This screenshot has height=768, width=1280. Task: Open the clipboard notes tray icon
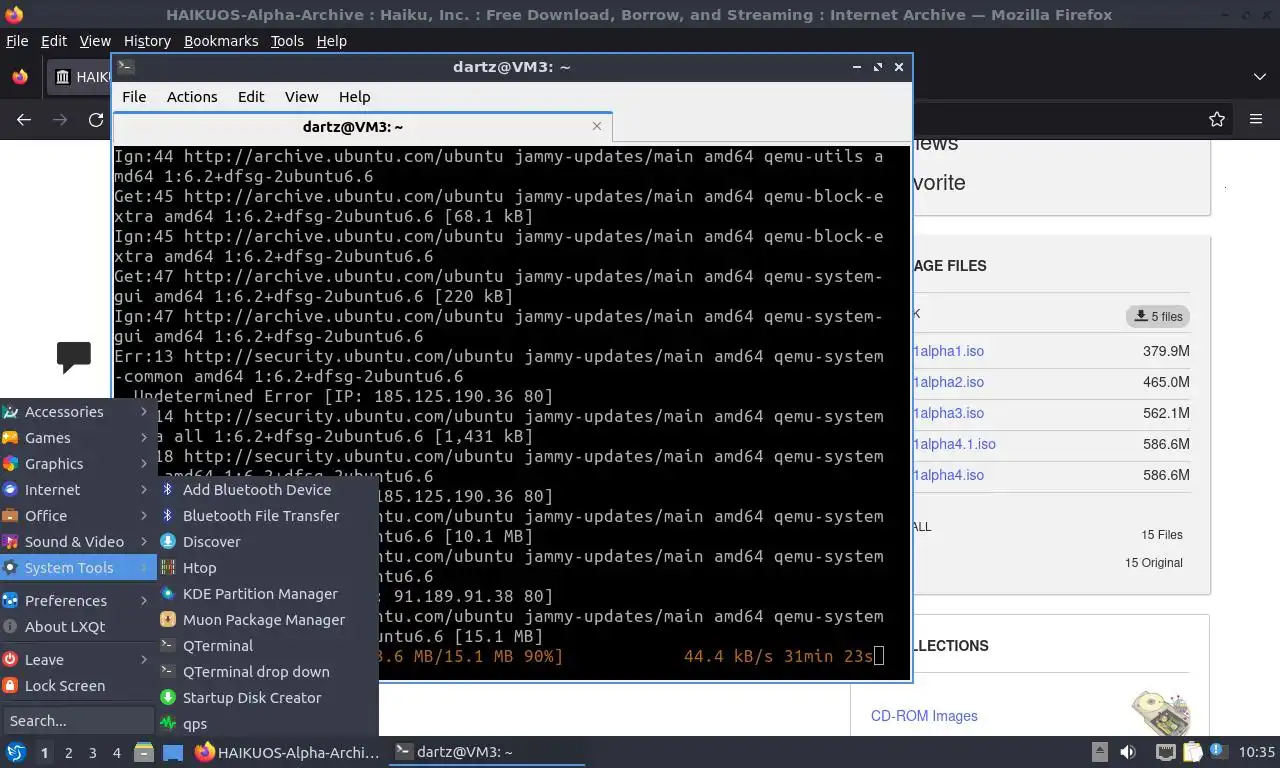click(1192, 752)
